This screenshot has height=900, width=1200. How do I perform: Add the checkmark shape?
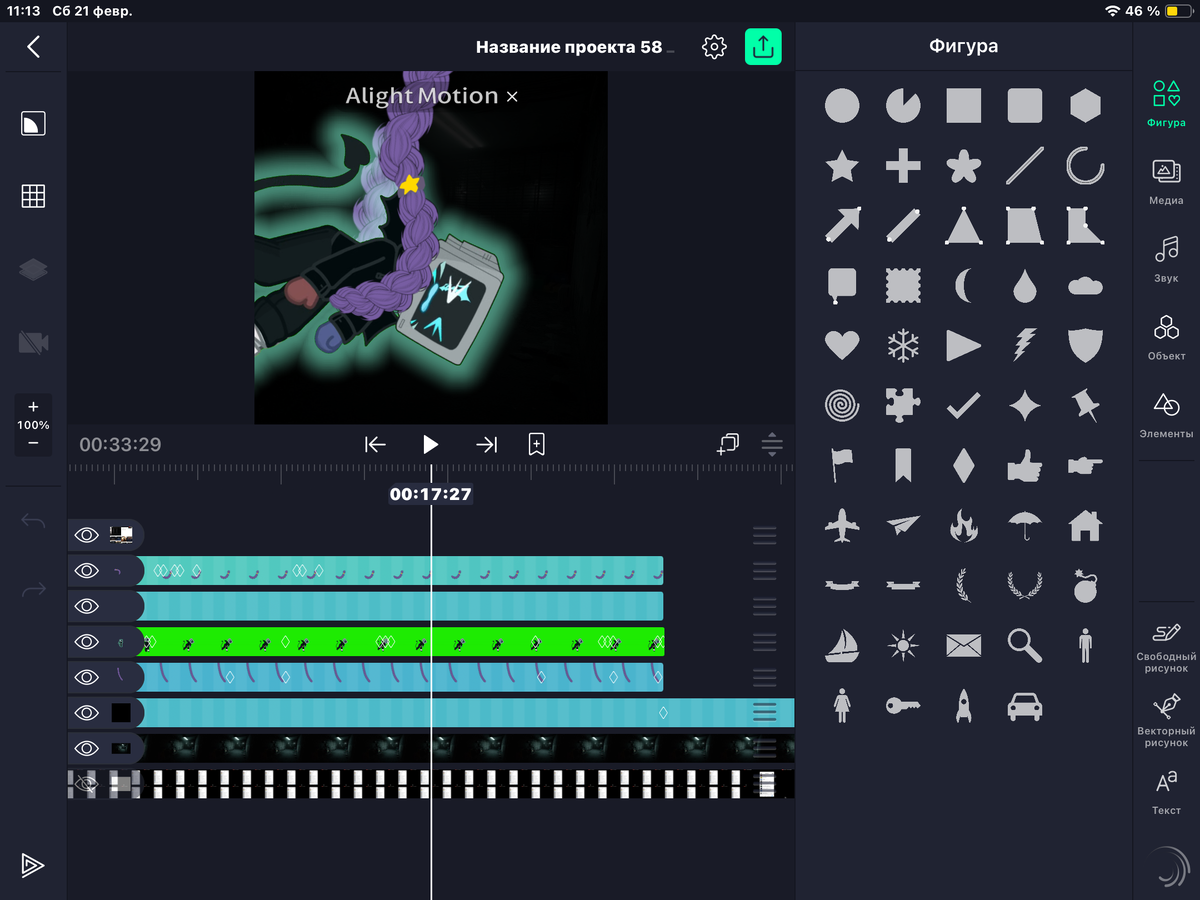963,405
